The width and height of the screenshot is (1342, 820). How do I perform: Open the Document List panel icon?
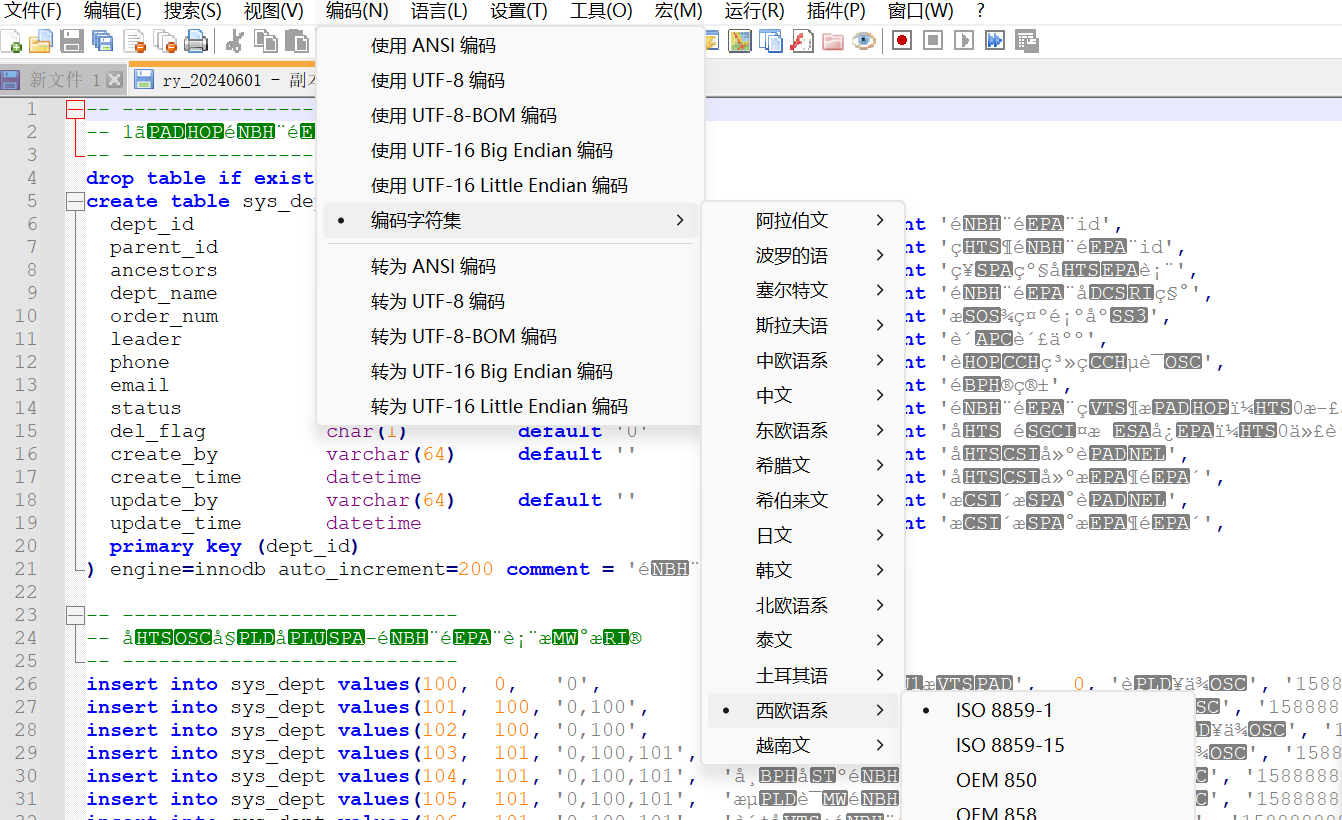pos(771,41)
